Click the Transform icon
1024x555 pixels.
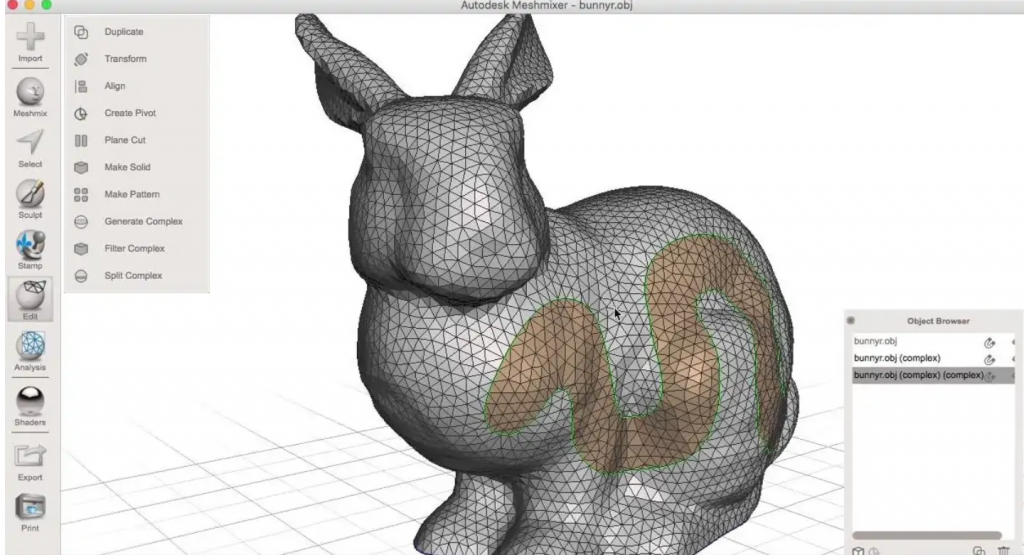pos(81,59)
